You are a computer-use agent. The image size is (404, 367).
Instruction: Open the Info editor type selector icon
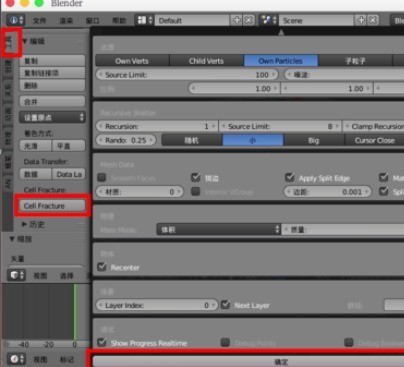[16, 20]
